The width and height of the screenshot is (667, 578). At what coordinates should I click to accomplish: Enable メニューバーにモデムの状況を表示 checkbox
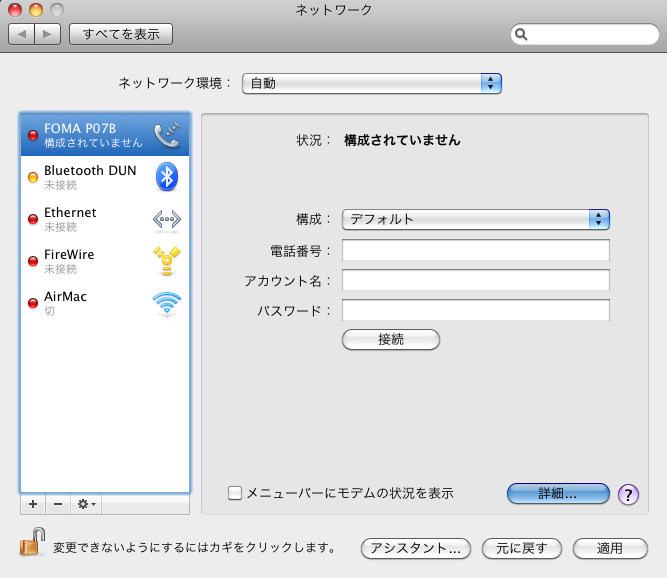[x=235, y=493]
